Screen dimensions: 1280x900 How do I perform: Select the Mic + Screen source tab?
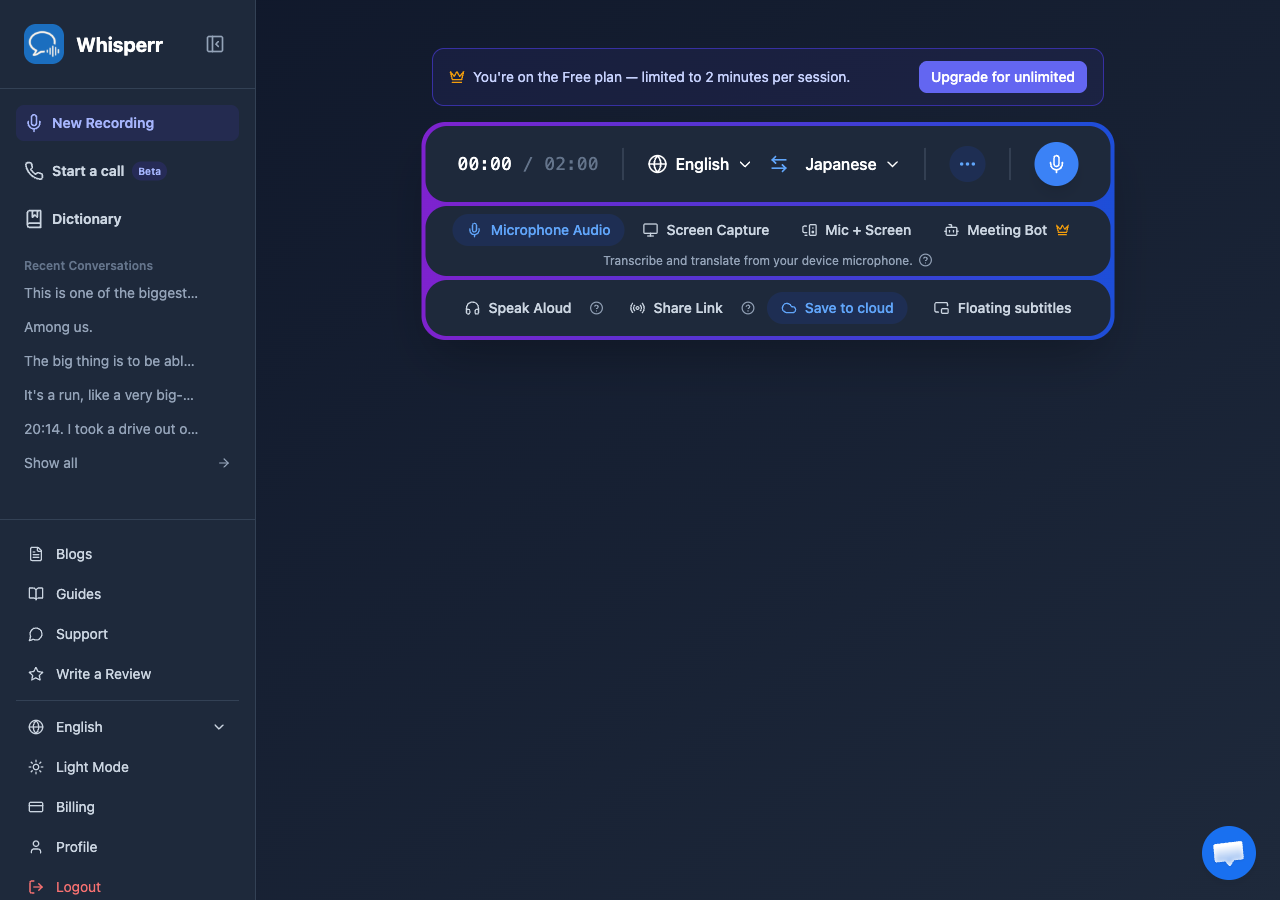tap(856, 230)
